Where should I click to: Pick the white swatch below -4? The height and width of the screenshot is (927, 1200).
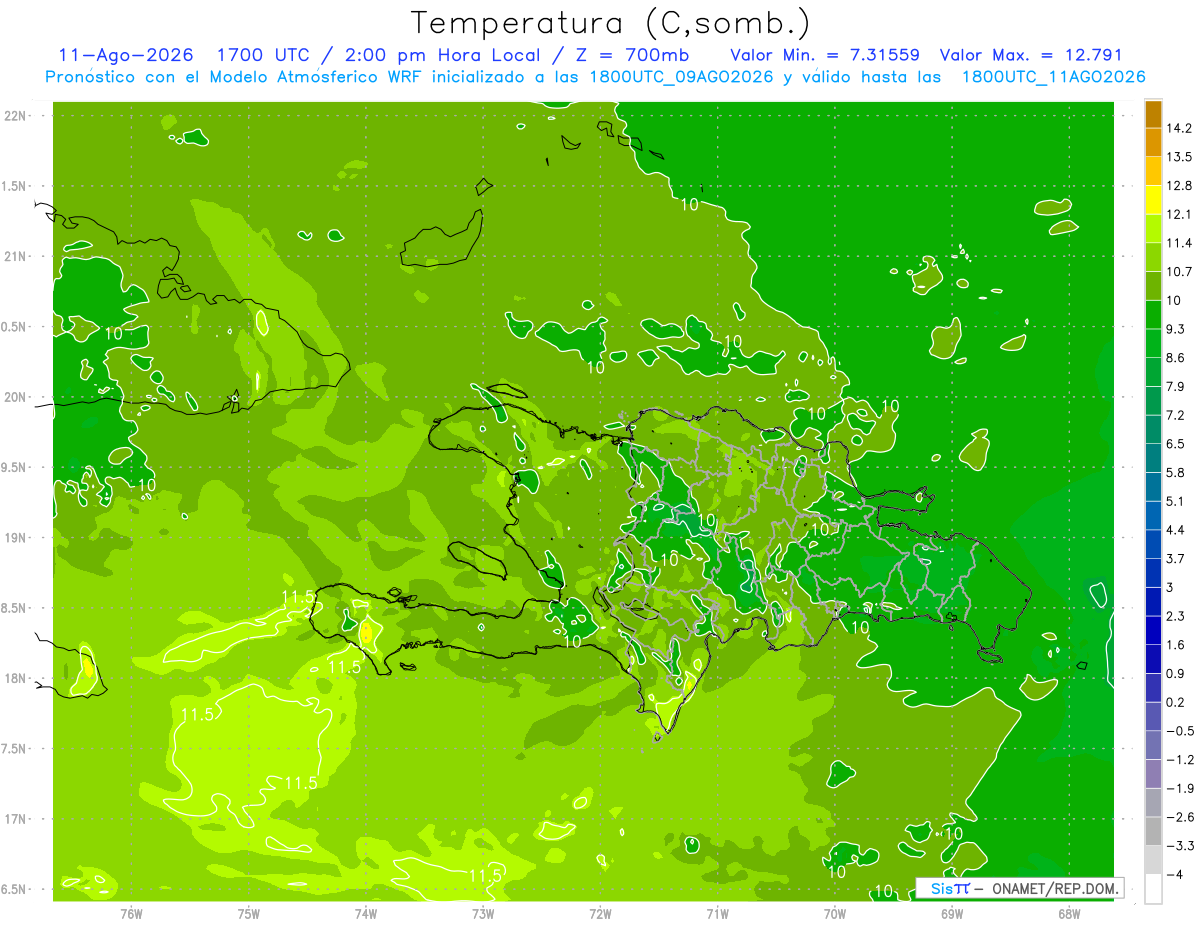pyautogui.click(x=1153, y=888)
